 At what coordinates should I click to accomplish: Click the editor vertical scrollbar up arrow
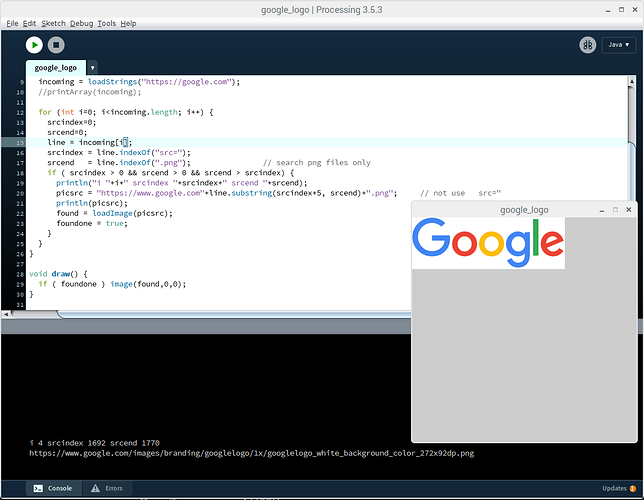pyautogui.click(x=632, y=81)
